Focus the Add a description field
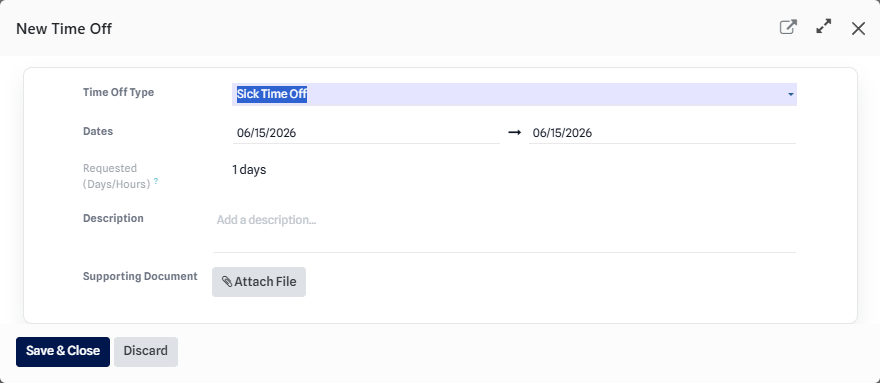This screenshot has height=383, width=880. [x=504, y=230]
